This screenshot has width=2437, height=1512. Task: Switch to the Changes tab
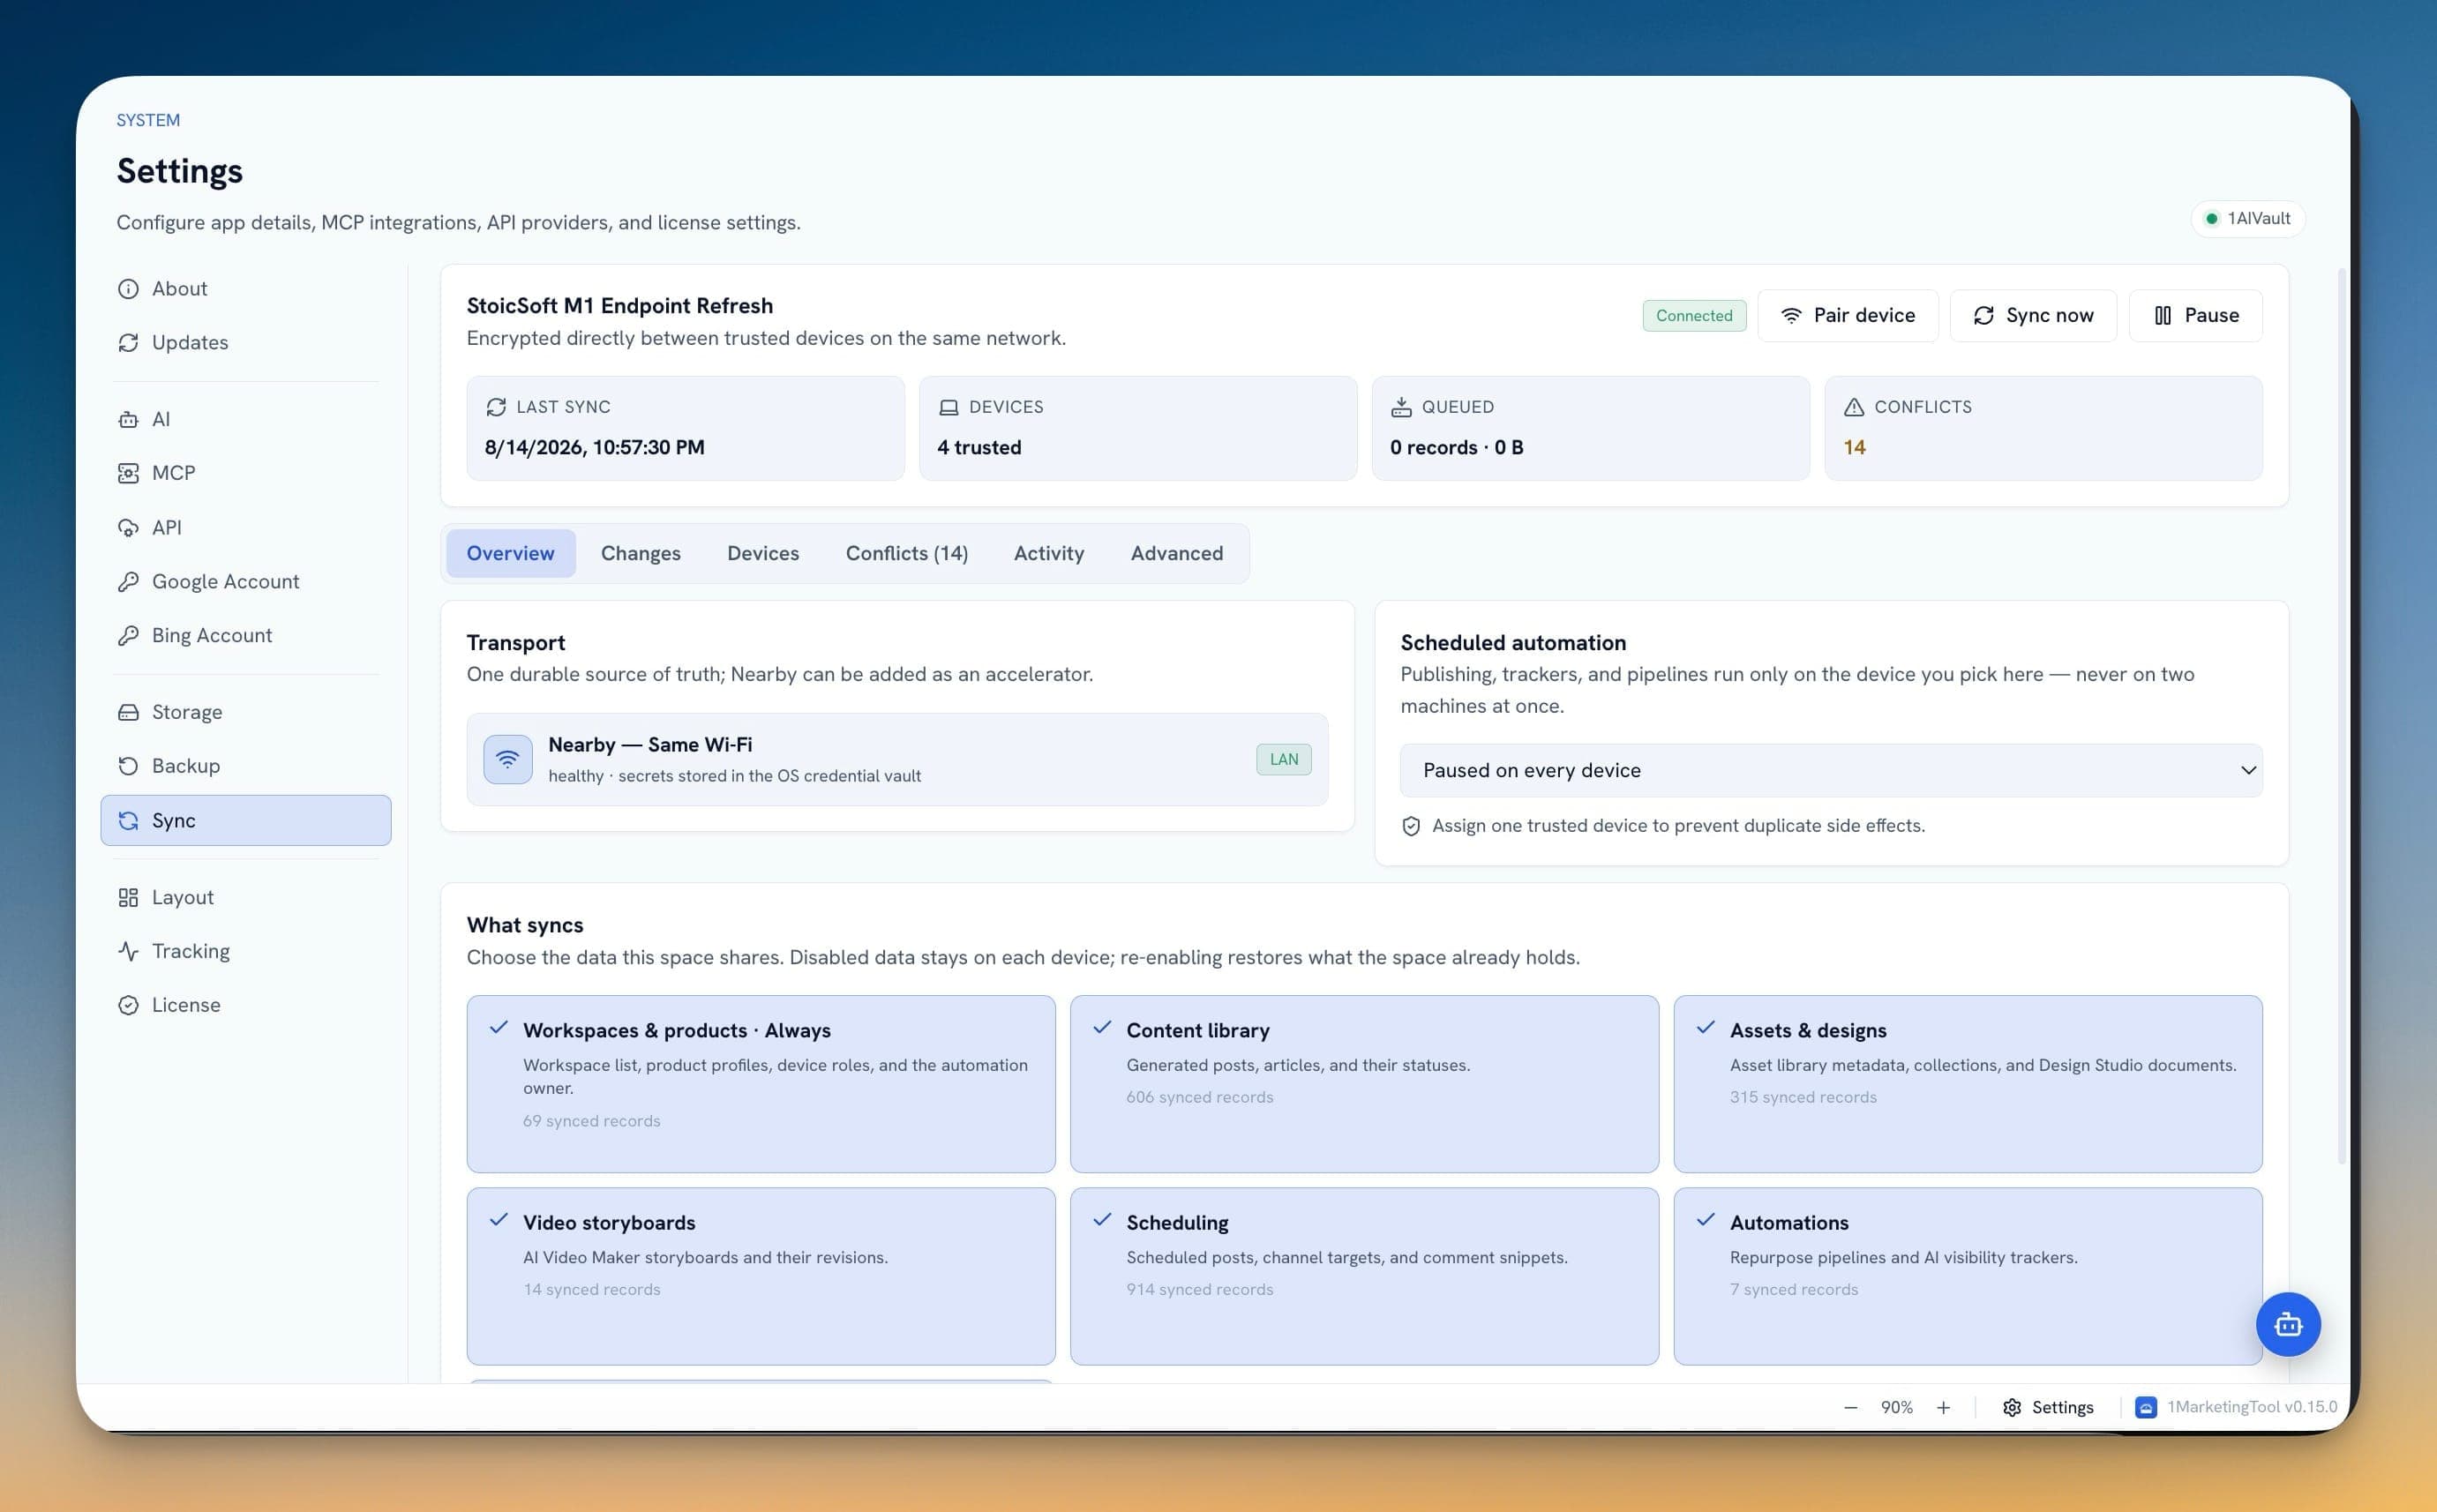640,553
